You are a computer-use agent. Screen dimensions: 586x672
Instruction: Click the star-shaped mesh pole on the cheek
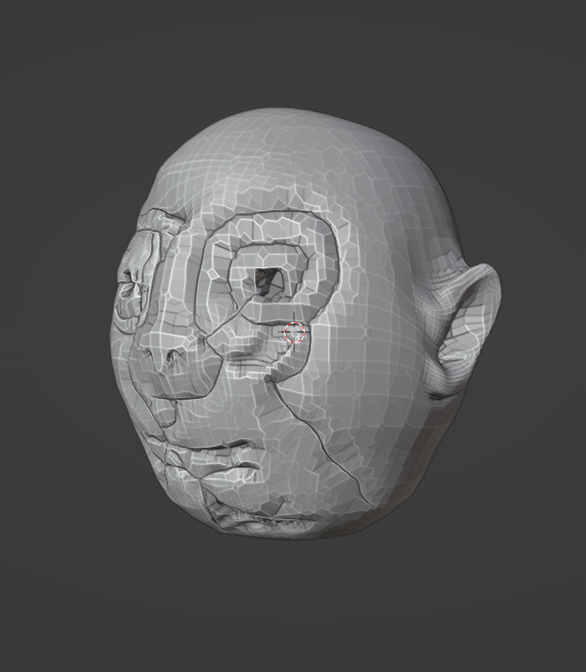pyautogui.click(x=365, y=330)
